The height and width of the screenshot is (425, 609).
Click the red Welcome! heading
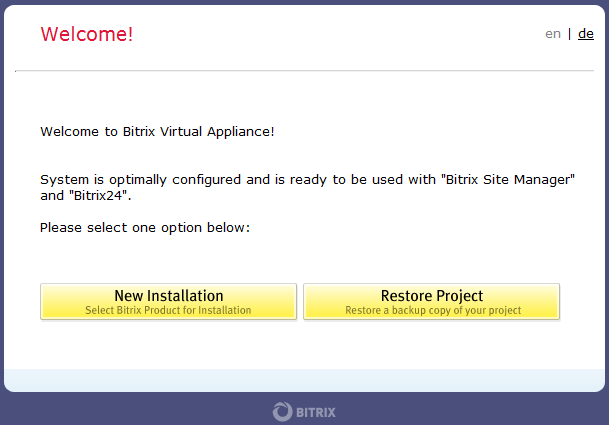[x=87, y=34]
